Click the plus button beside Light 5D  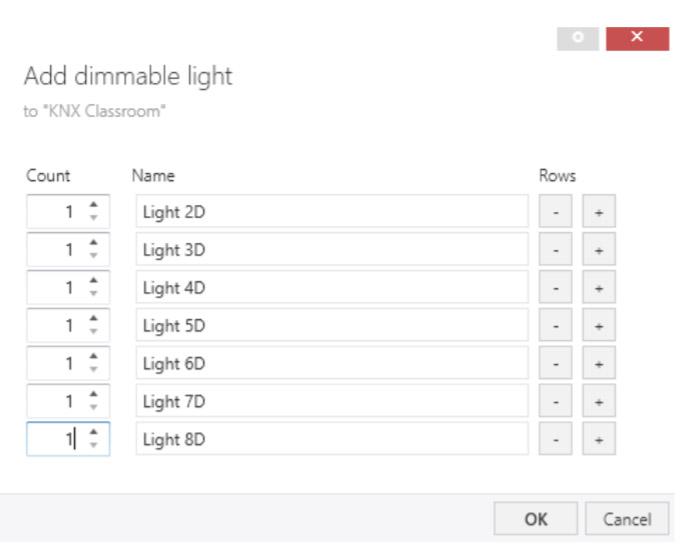(599, 326)
